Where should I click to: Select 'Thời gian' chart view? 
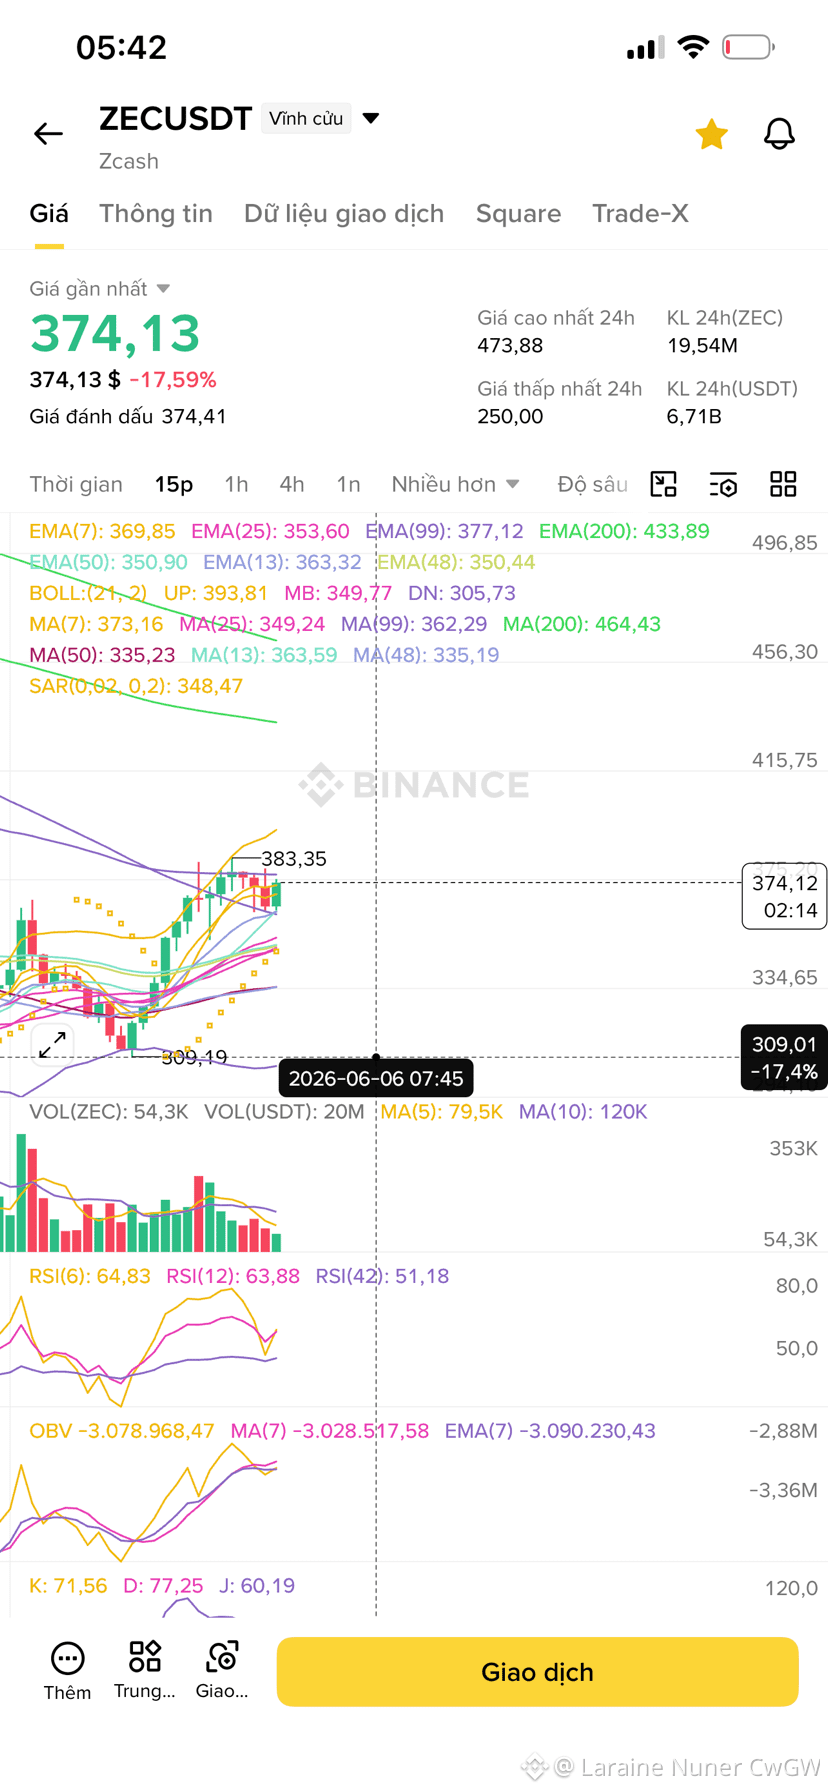[76, 484]
